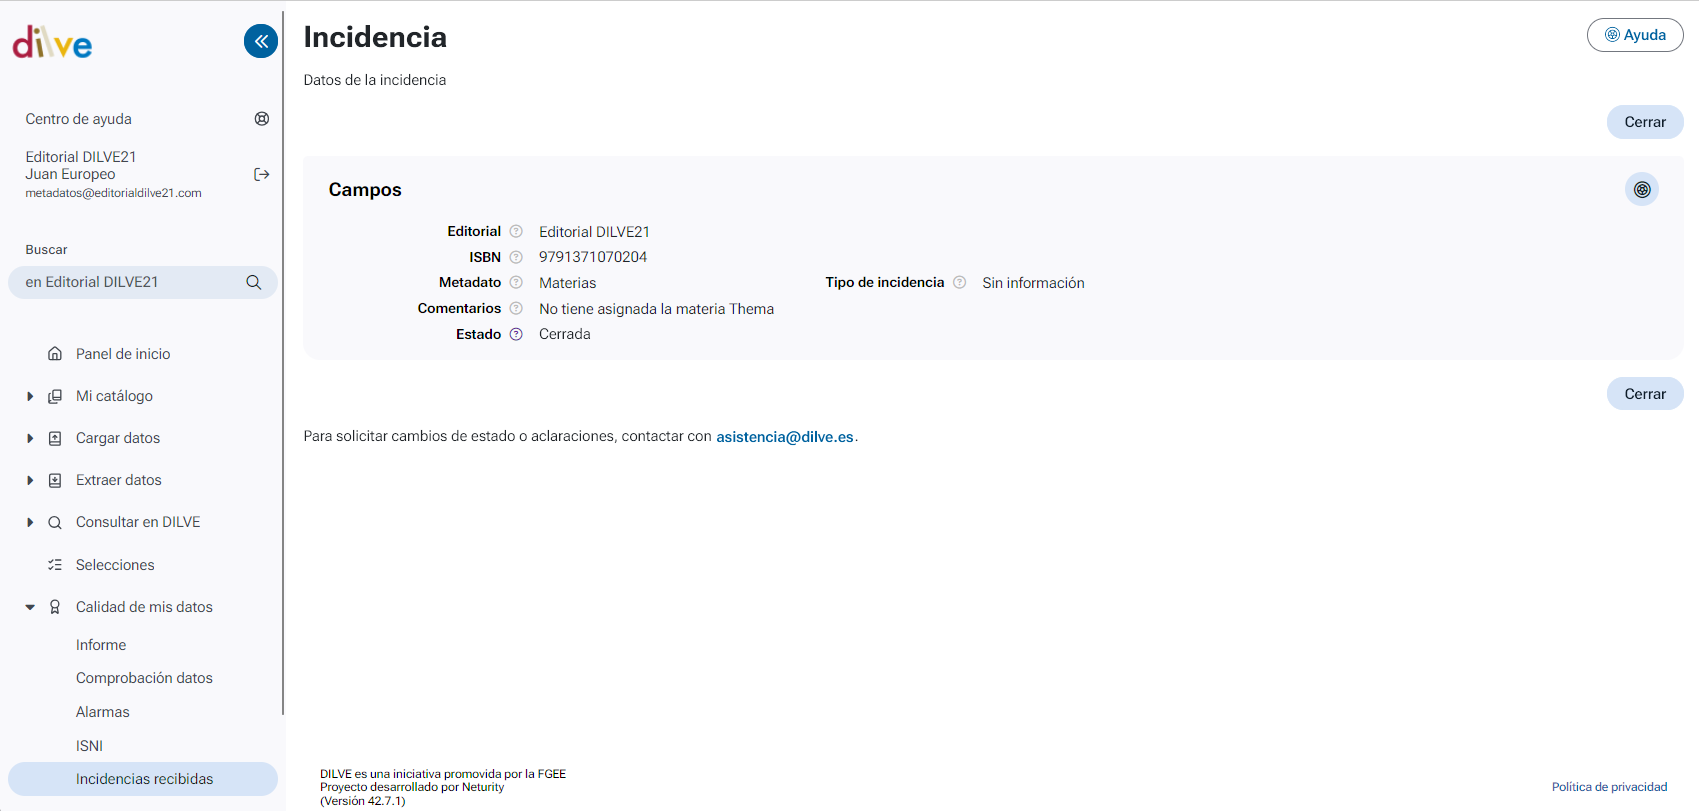Click the asistencia@dilve.es email link
This screenshot has height=811, width=1699.
[784, 437]
